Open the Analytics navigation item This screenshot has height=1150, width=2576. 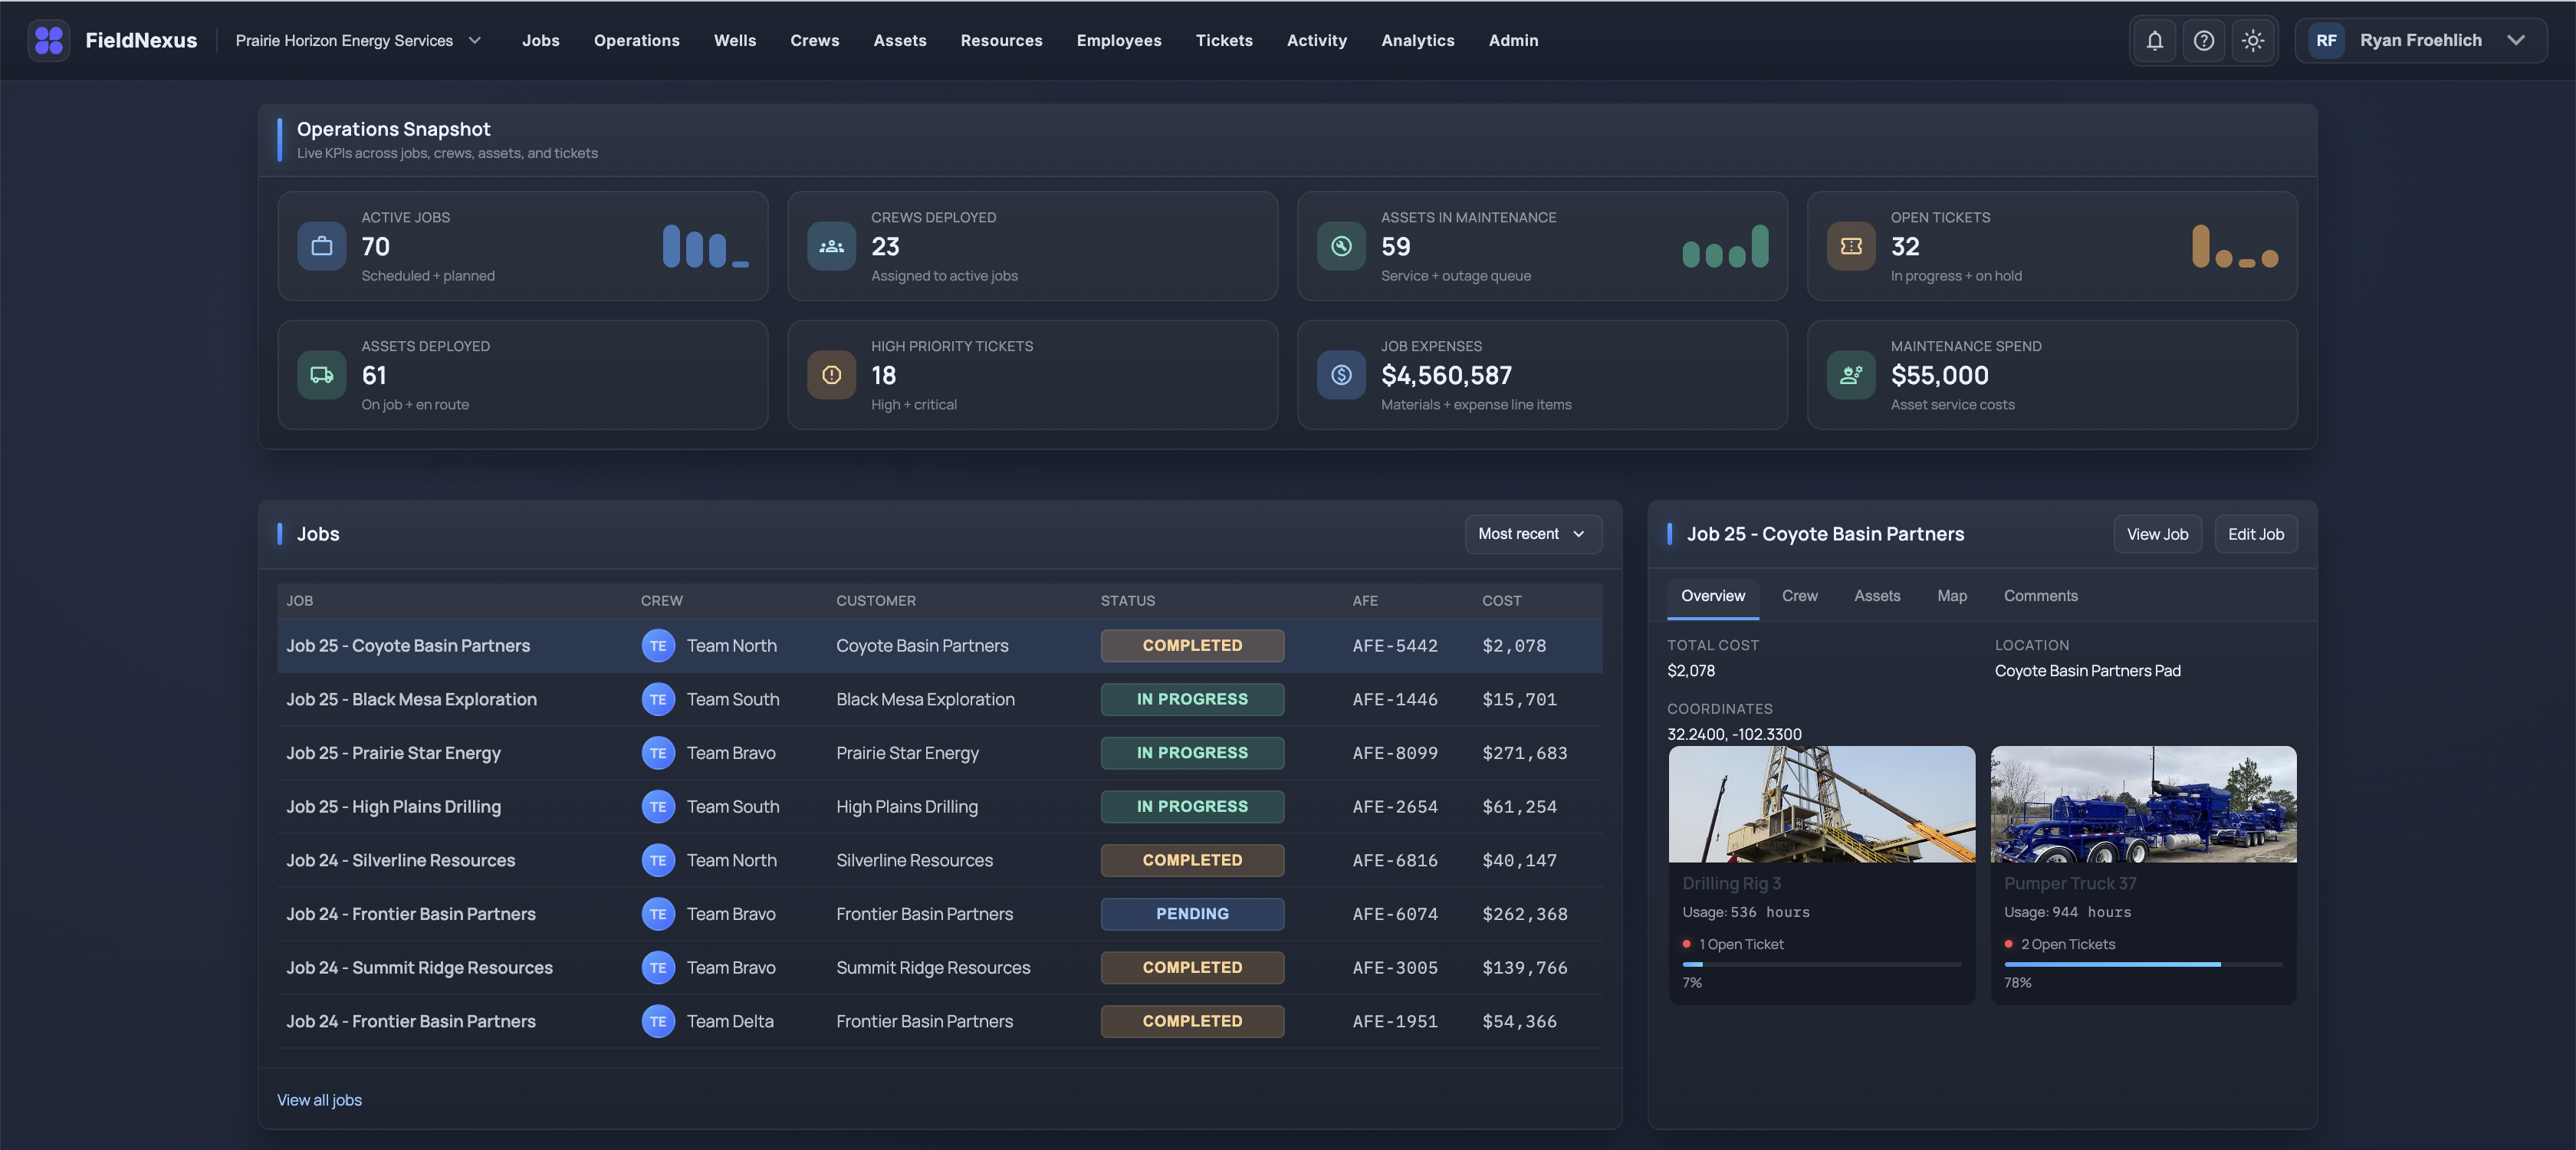click(1417, 40)
